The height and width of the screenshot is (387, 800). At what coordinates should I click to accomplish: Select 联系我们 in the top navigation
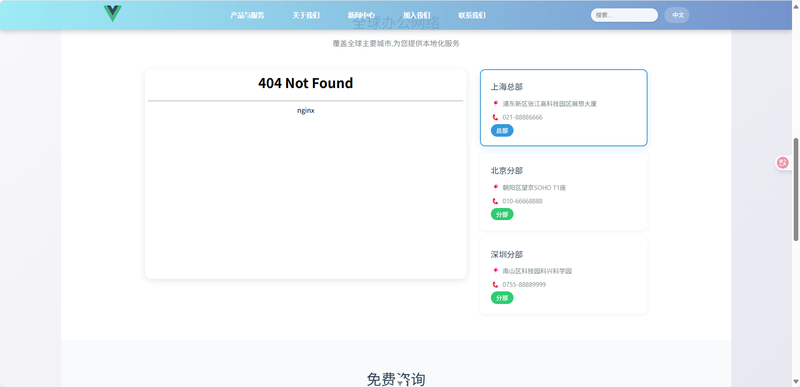[x=472, y=15]
